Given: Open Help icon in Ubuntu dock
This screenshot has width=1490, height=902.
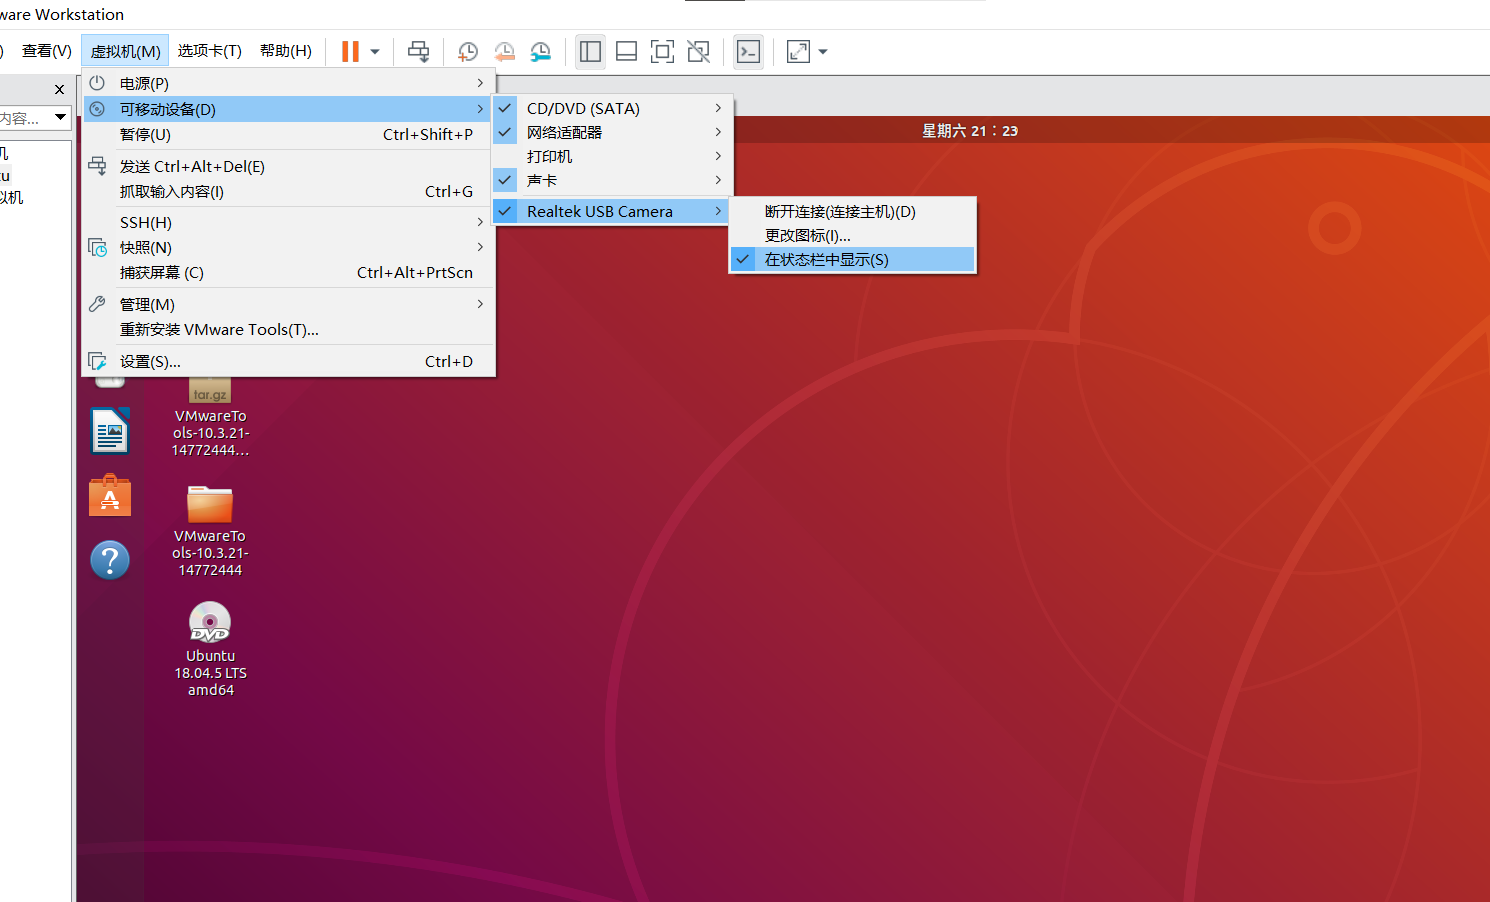Looking at the screenshot, I should [x=110, y=560].
